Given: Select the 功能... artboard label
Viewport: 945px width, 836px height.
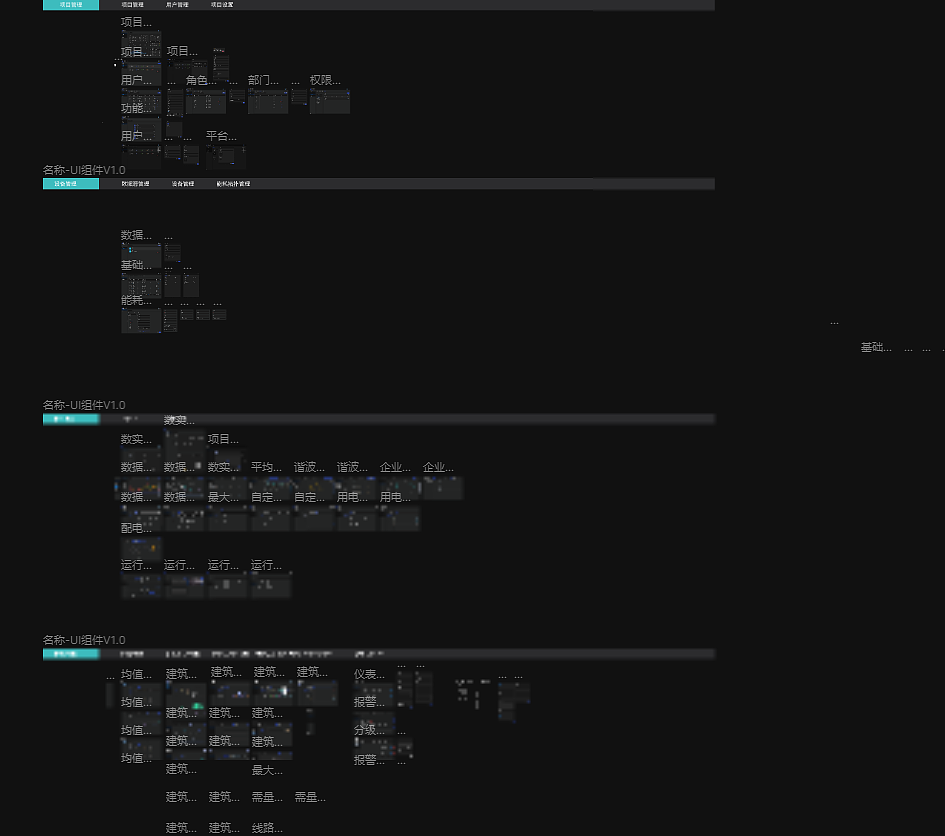Looking at the screenshot, I should pyautogui.click(x=136, y=108).
